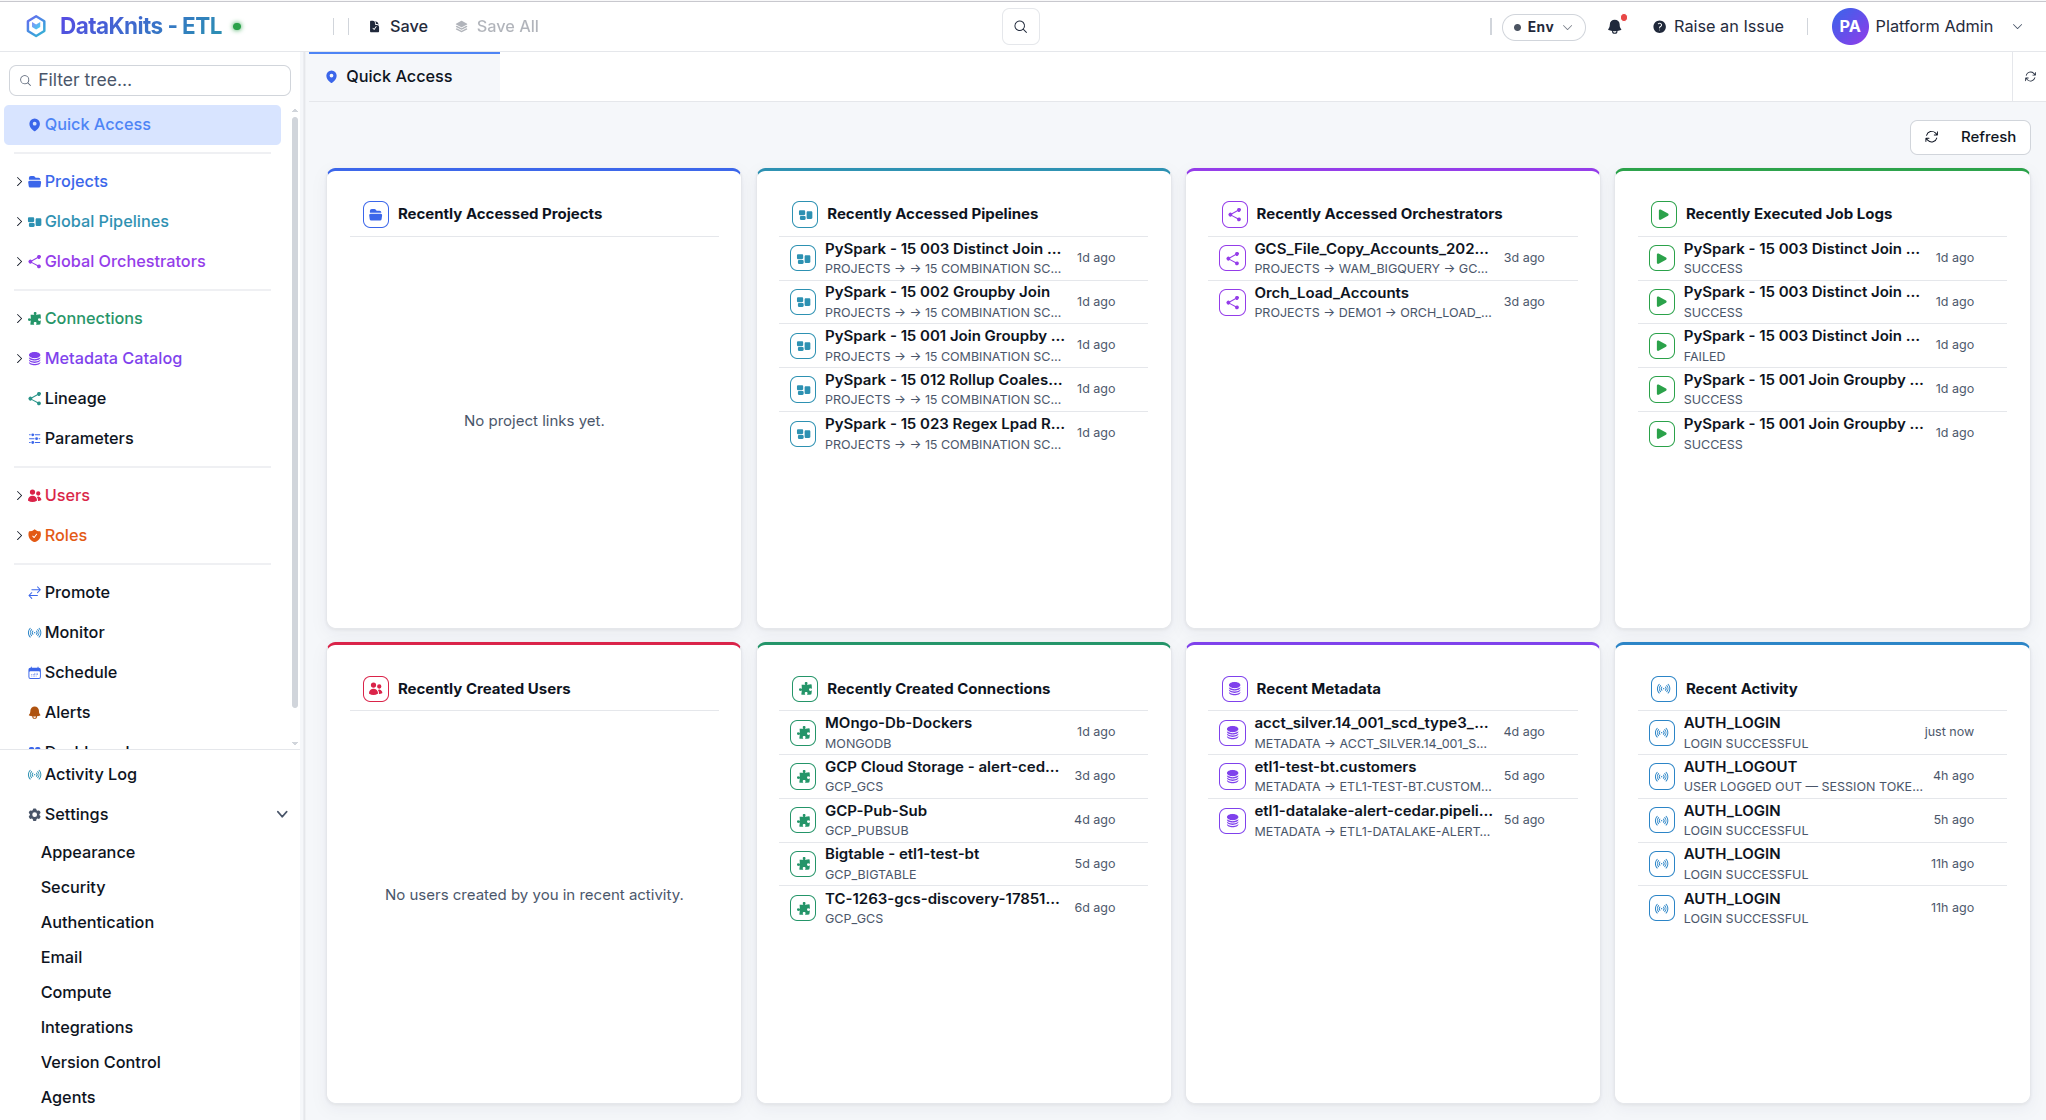
Task: Select Quick Access in sidebar tree
Action: pyautogui.click(x=142, y=125)
